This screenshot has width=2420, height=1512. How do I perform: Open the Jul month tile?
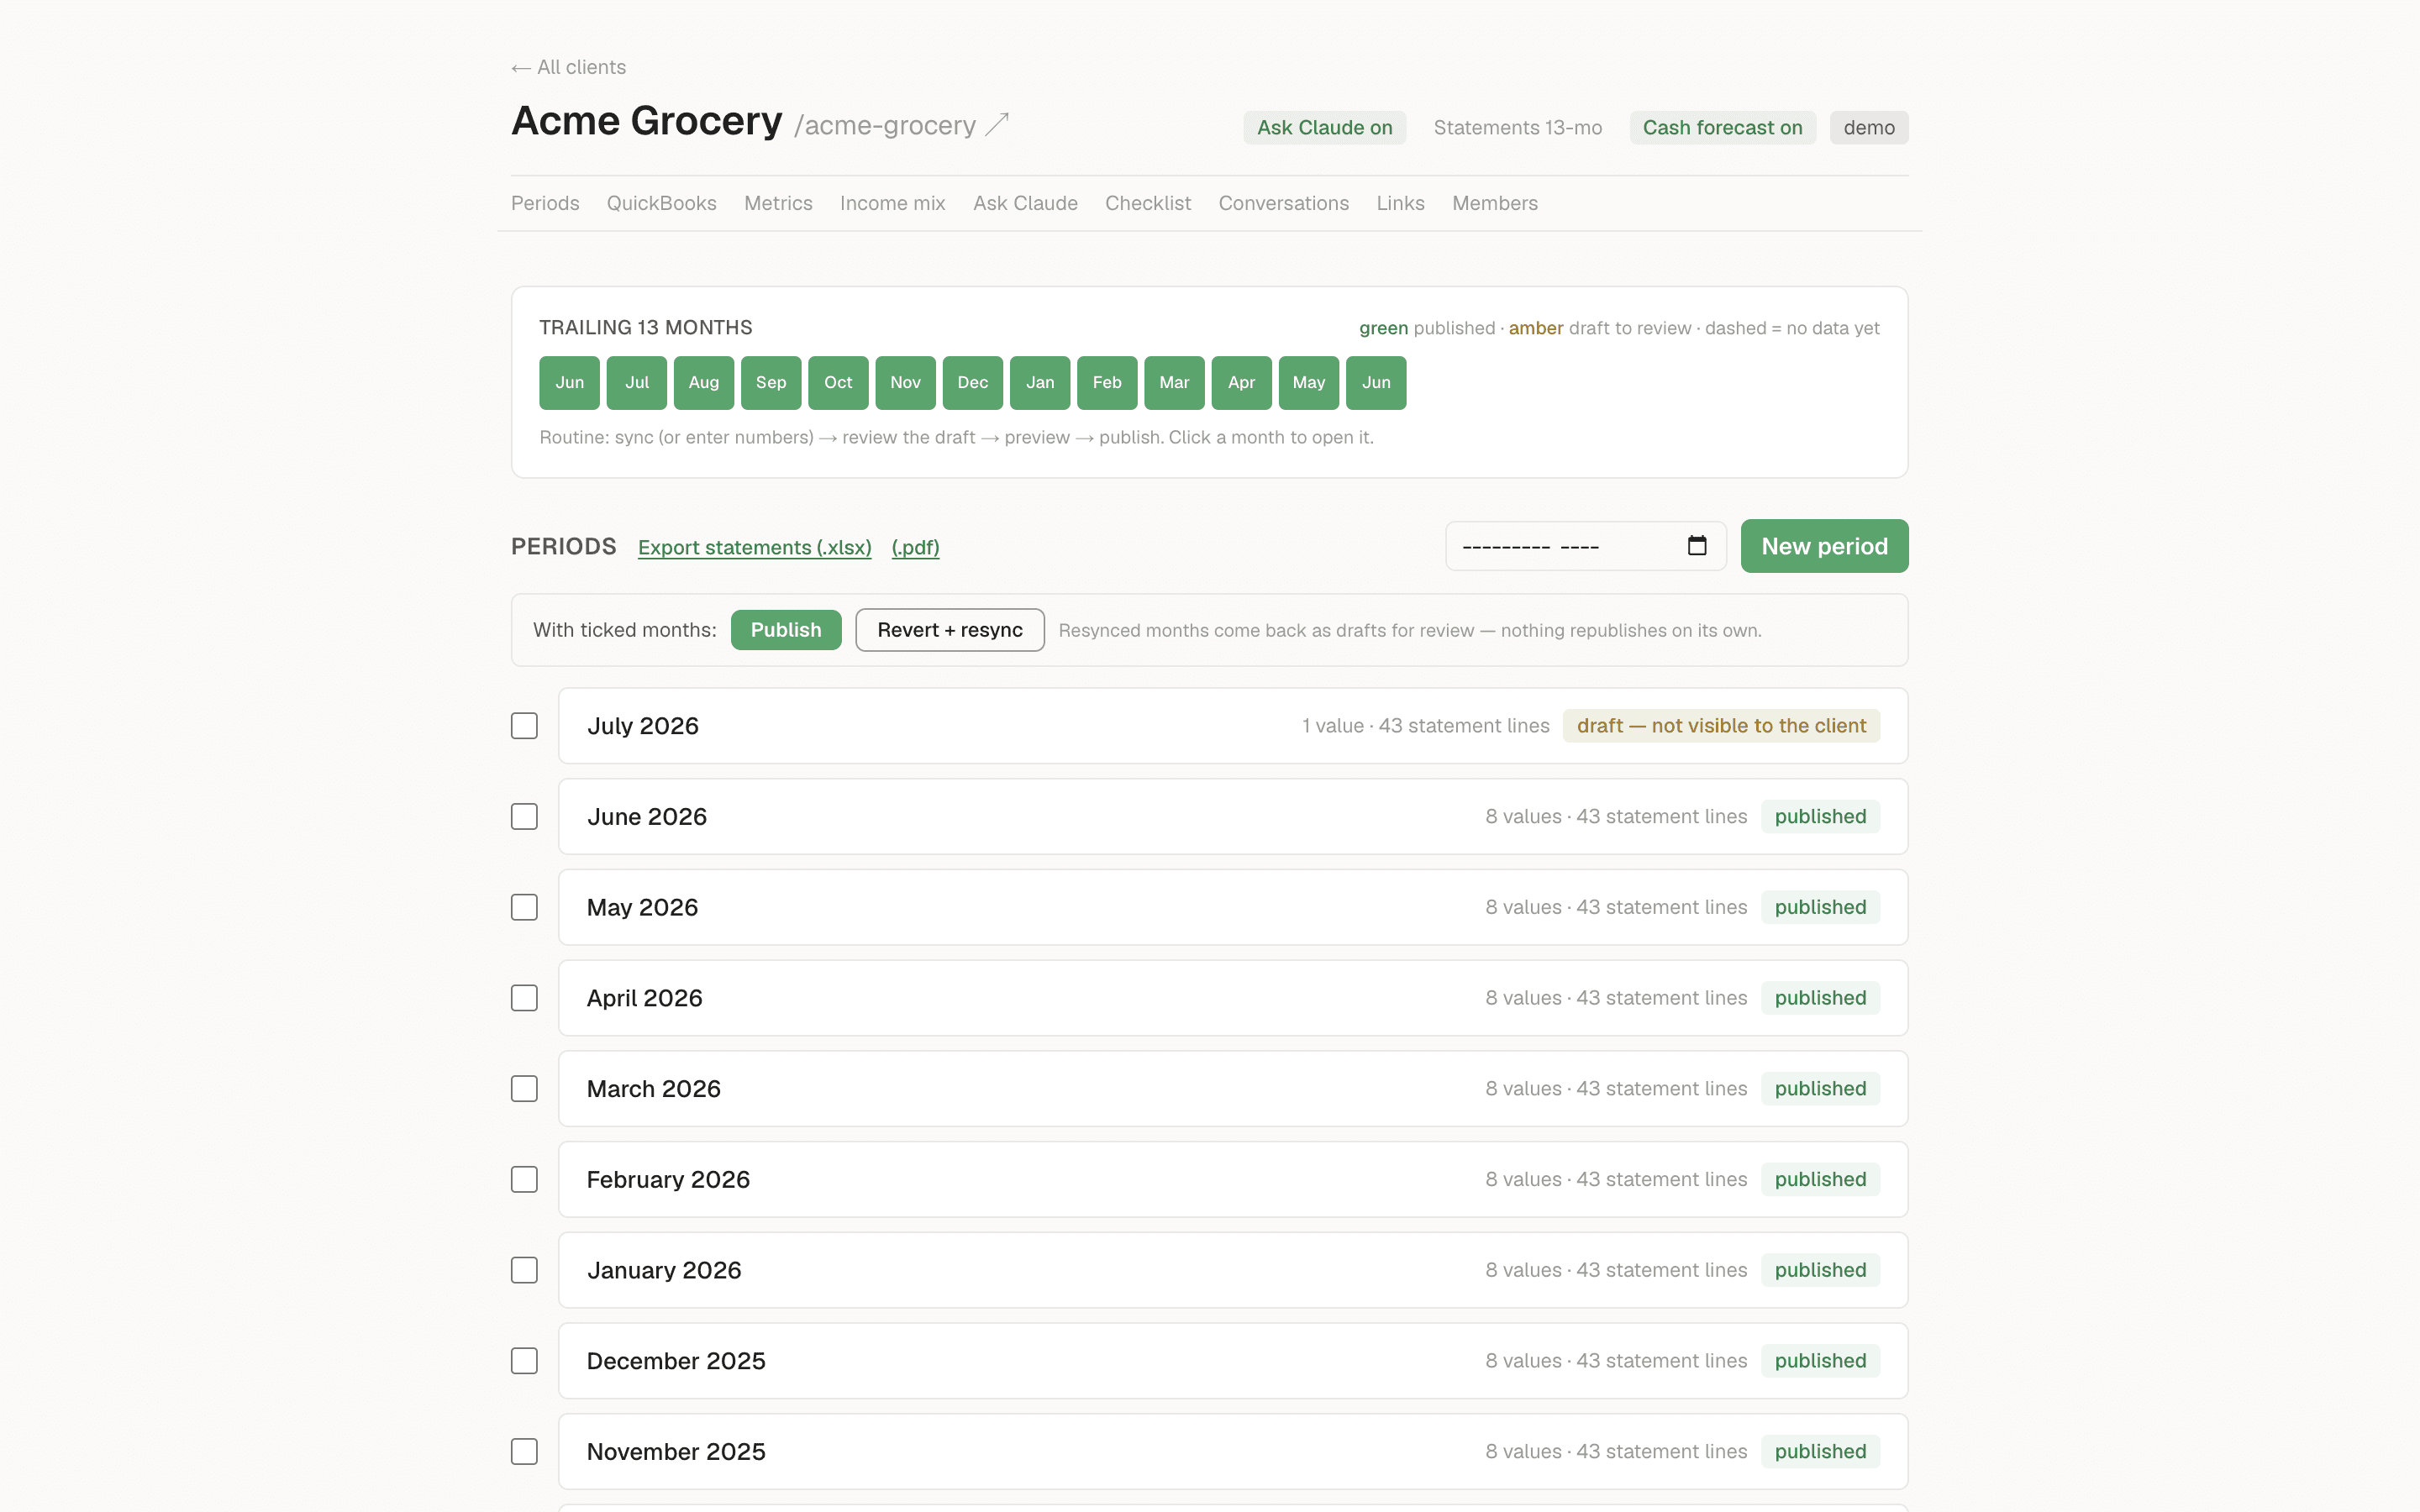click(636, 383)
